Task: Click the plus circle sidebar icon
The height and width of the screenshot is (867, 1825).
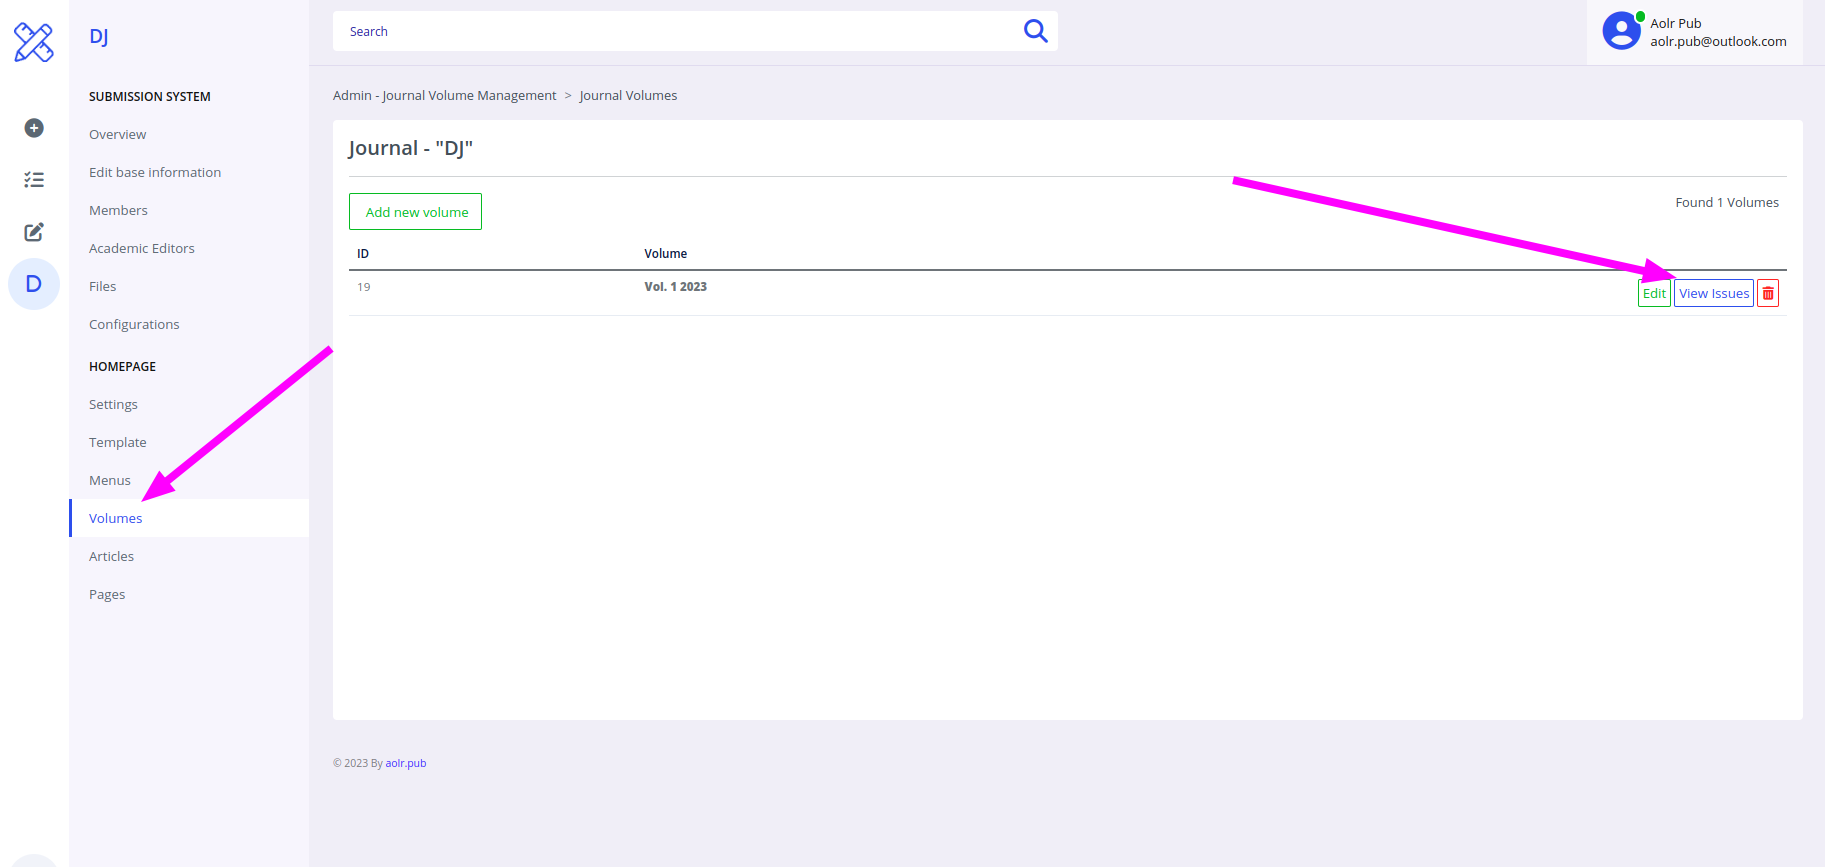Action: tap(34, 128)
